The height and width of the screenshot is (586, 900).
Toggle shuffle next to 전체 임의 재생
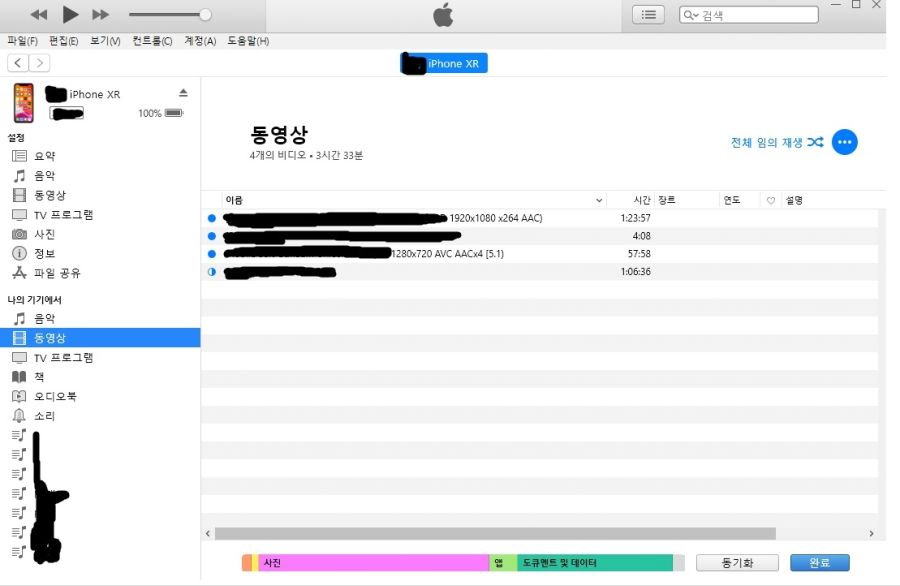click(x=814, y=142)
